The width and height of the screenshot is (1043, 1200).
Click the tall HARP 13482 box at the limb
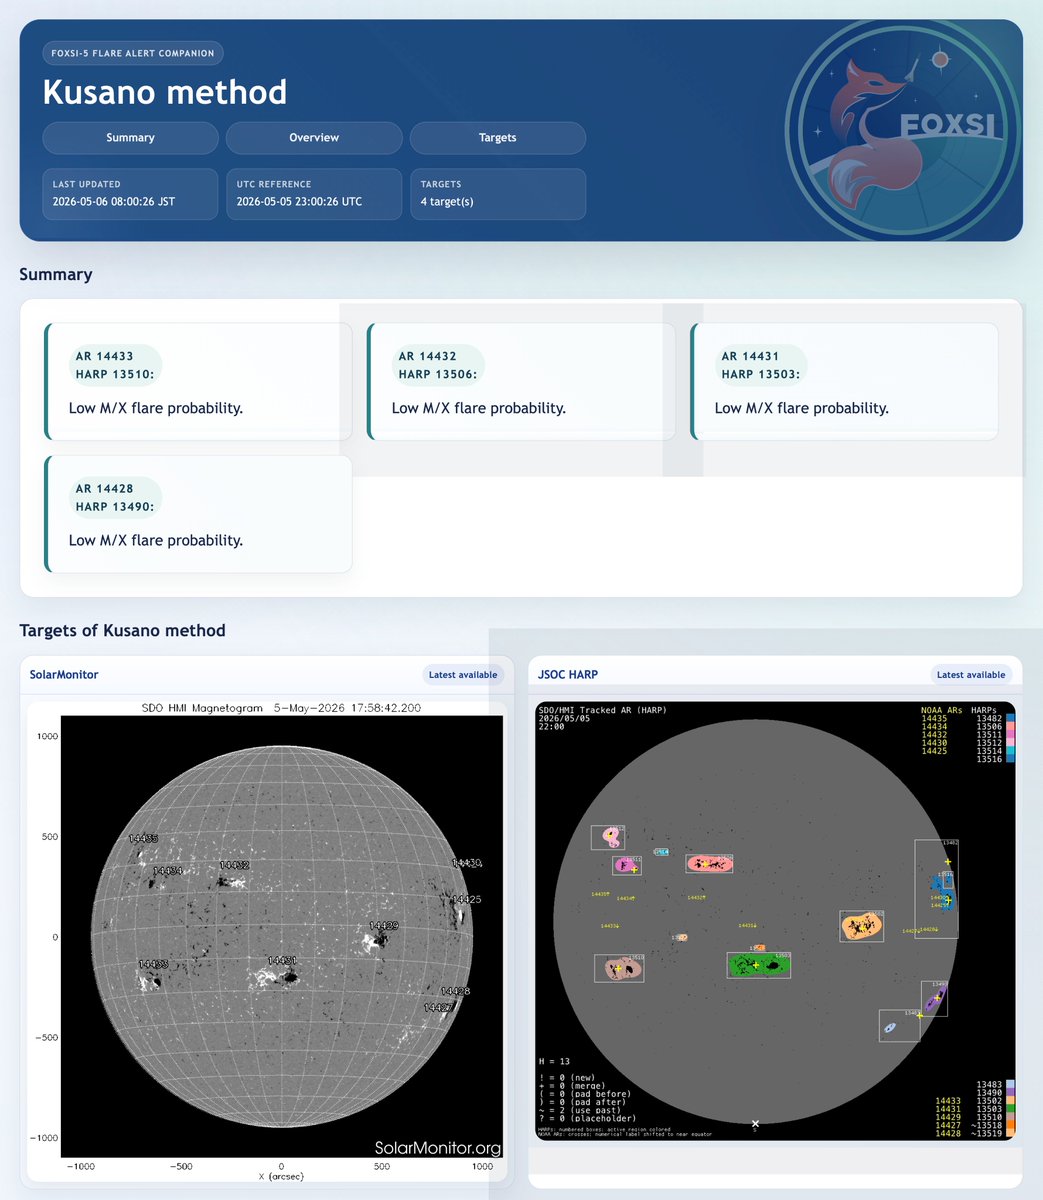coord(936,888)
